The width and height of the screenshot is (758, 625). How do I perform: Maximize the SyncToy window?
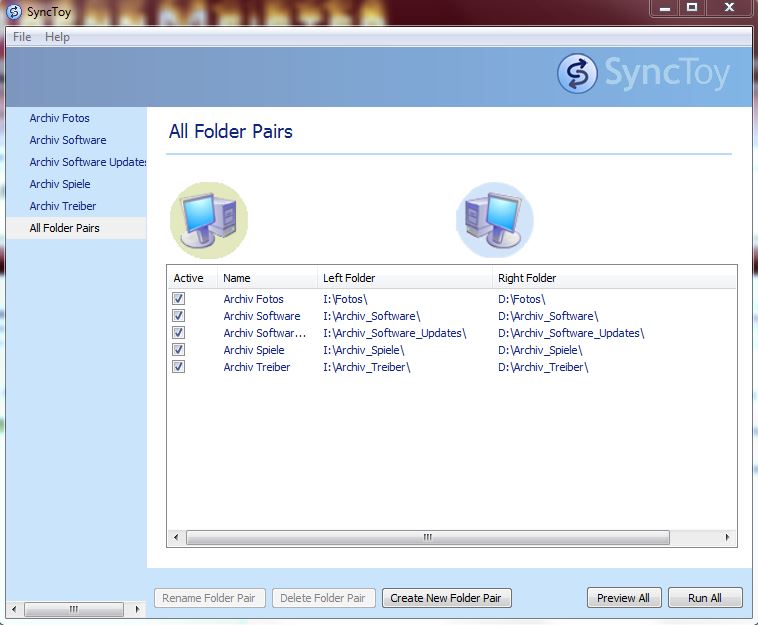692,8
